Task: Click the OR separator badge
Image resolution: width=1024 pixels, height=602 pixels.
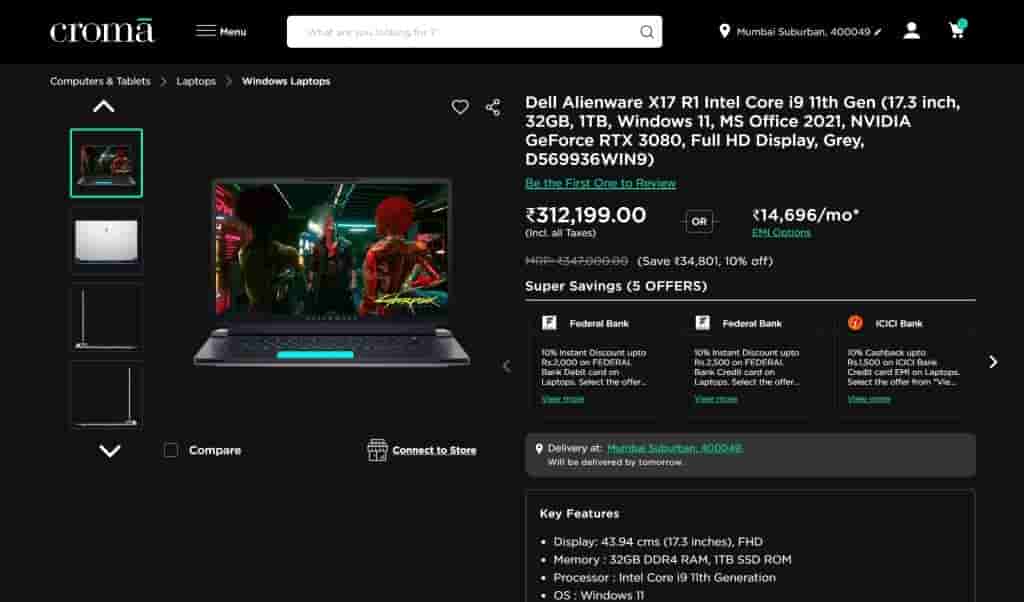Action: click(699, 222)
